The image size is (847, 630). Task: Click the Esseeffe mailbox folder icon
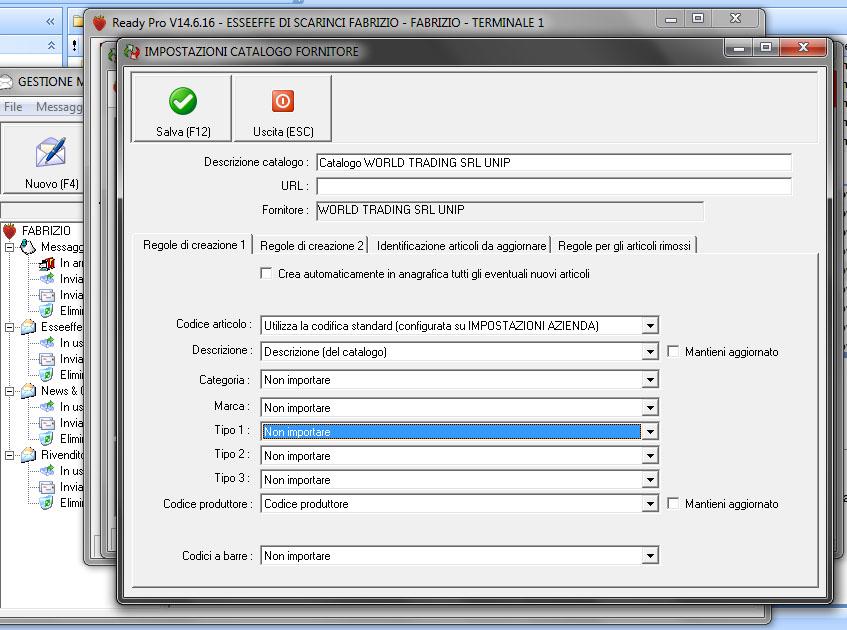click(28, 327)
